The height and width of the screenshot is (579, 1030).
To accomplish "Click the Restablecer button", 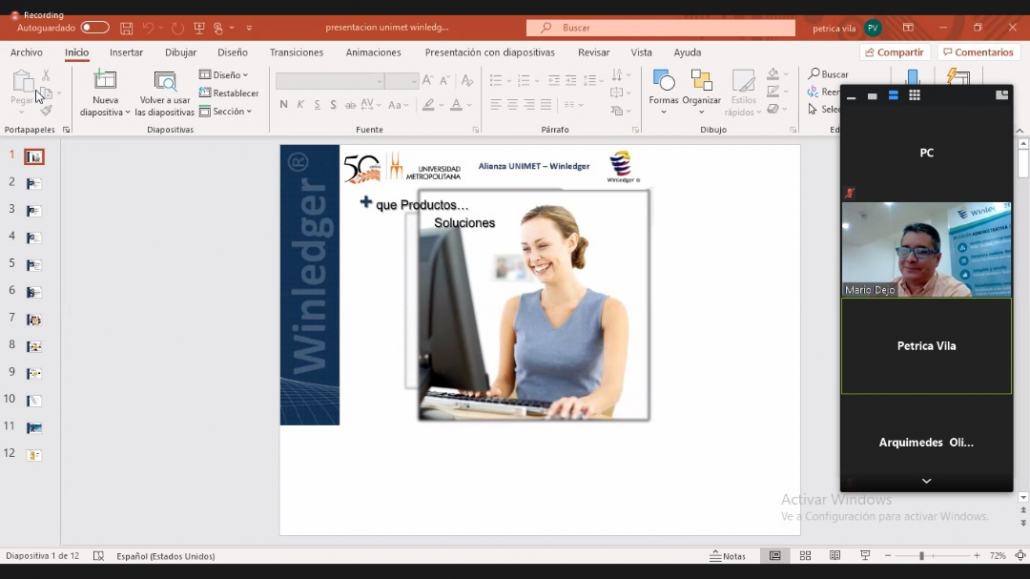I will [x=229, y=93].
